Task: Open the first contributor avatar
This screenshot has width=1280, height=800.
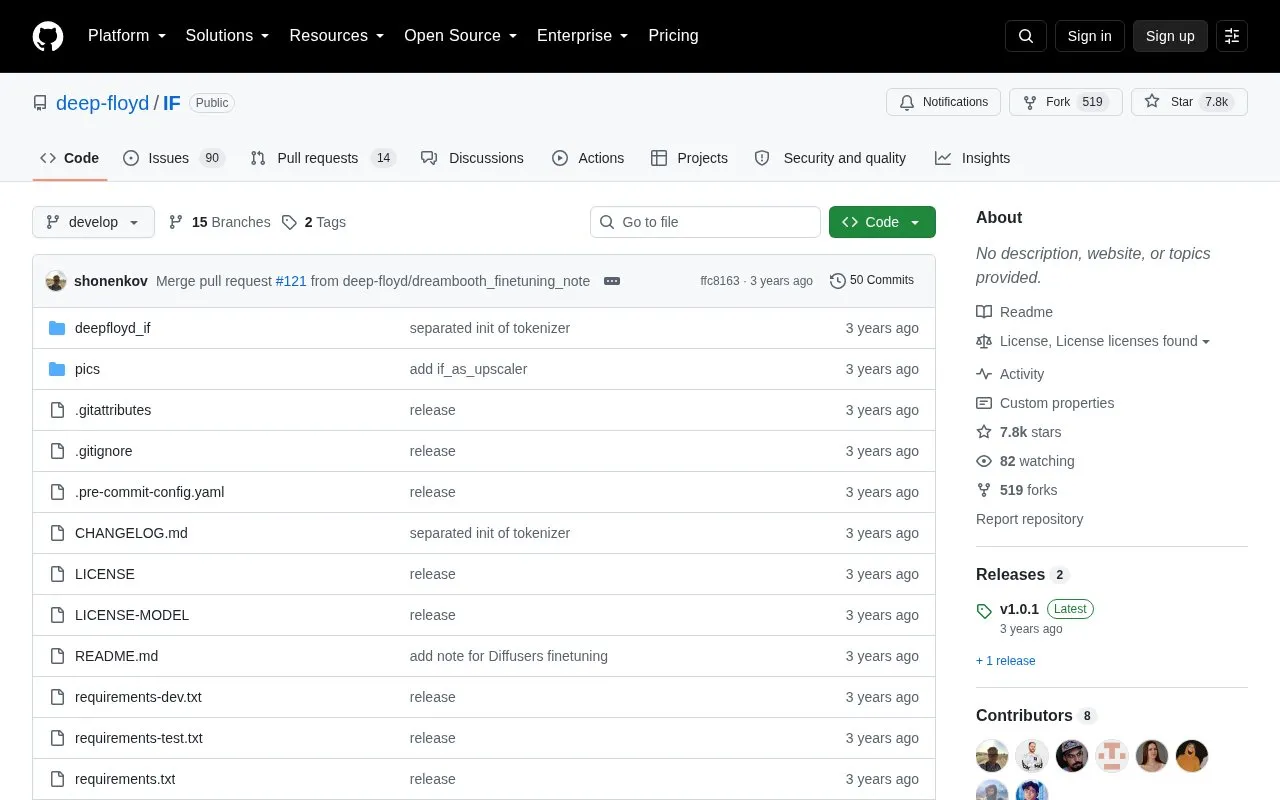Action: [992, 756]
